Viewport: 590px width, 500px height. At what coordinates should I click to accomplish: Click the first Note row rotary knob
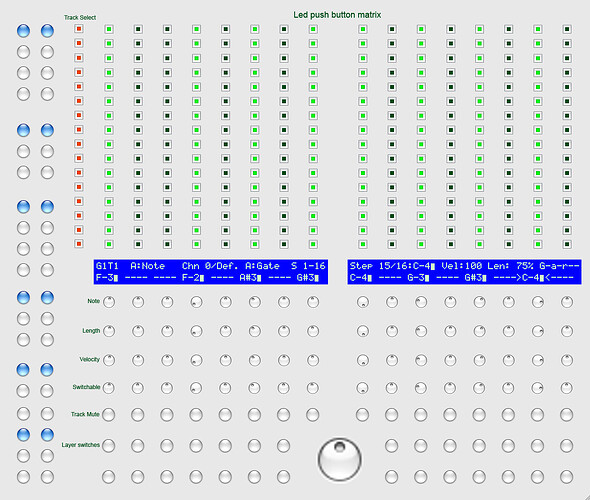[109, 302]
